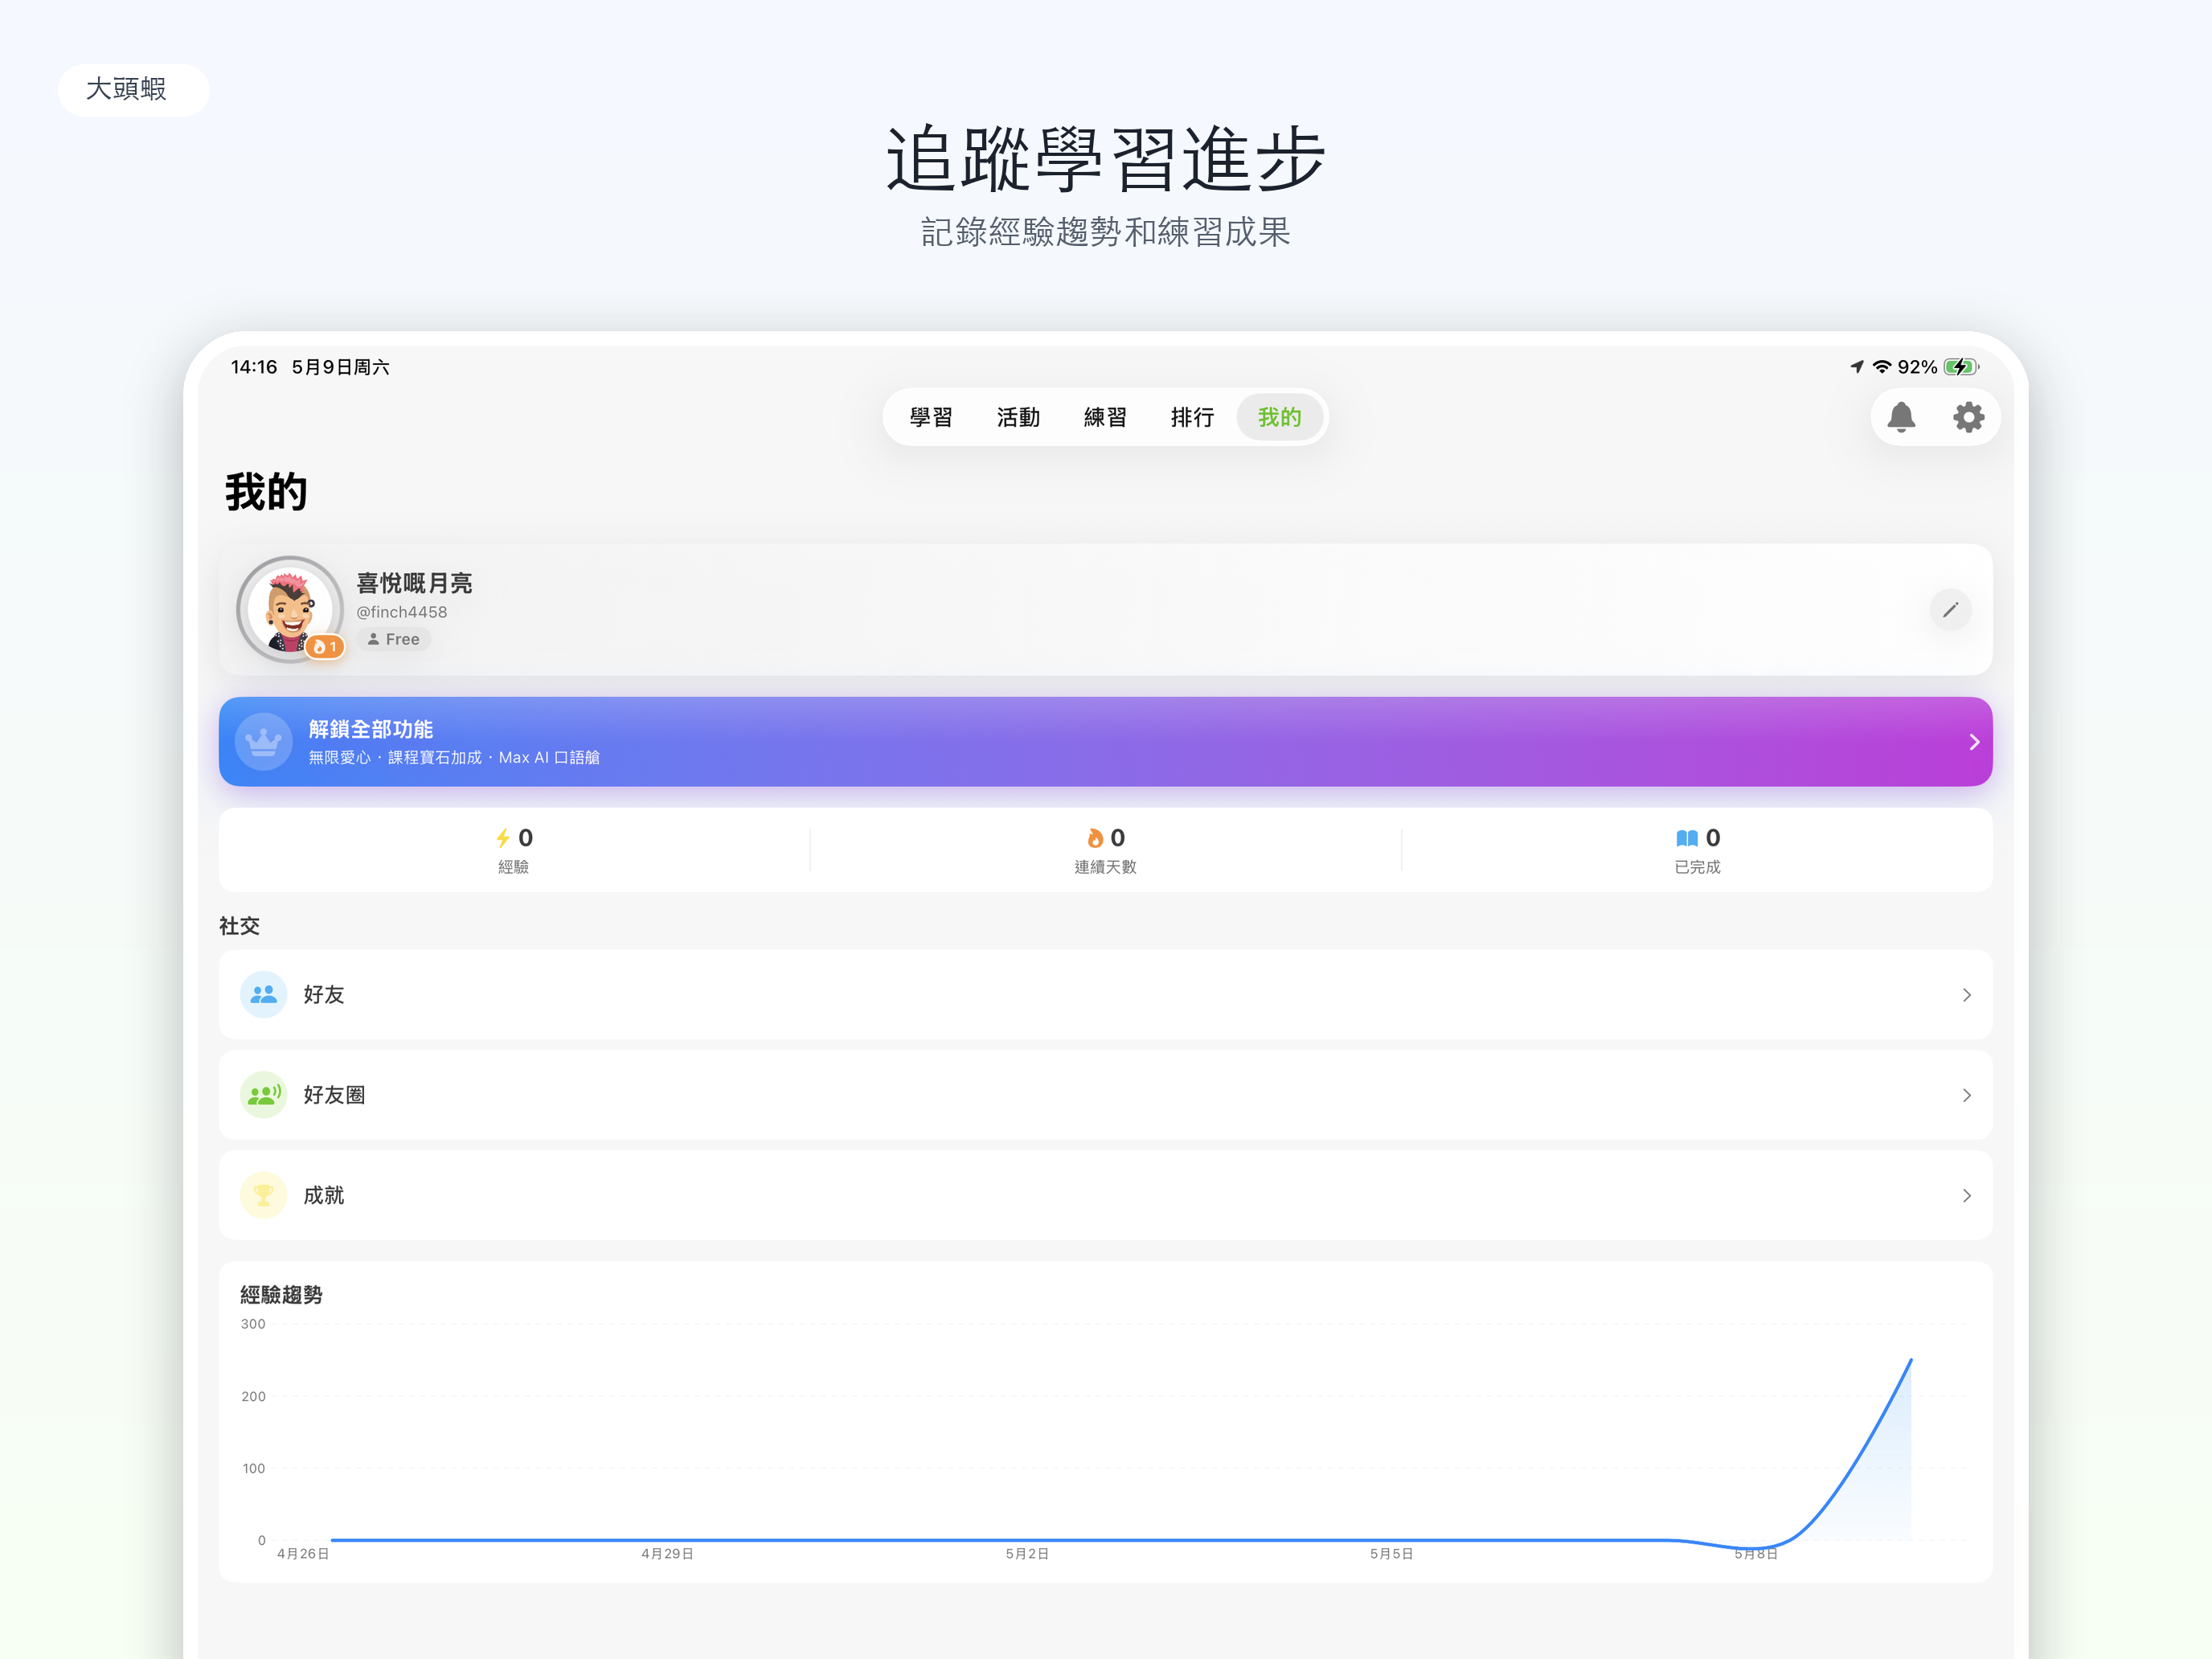Open the notifications bell

pos(1900,417)
